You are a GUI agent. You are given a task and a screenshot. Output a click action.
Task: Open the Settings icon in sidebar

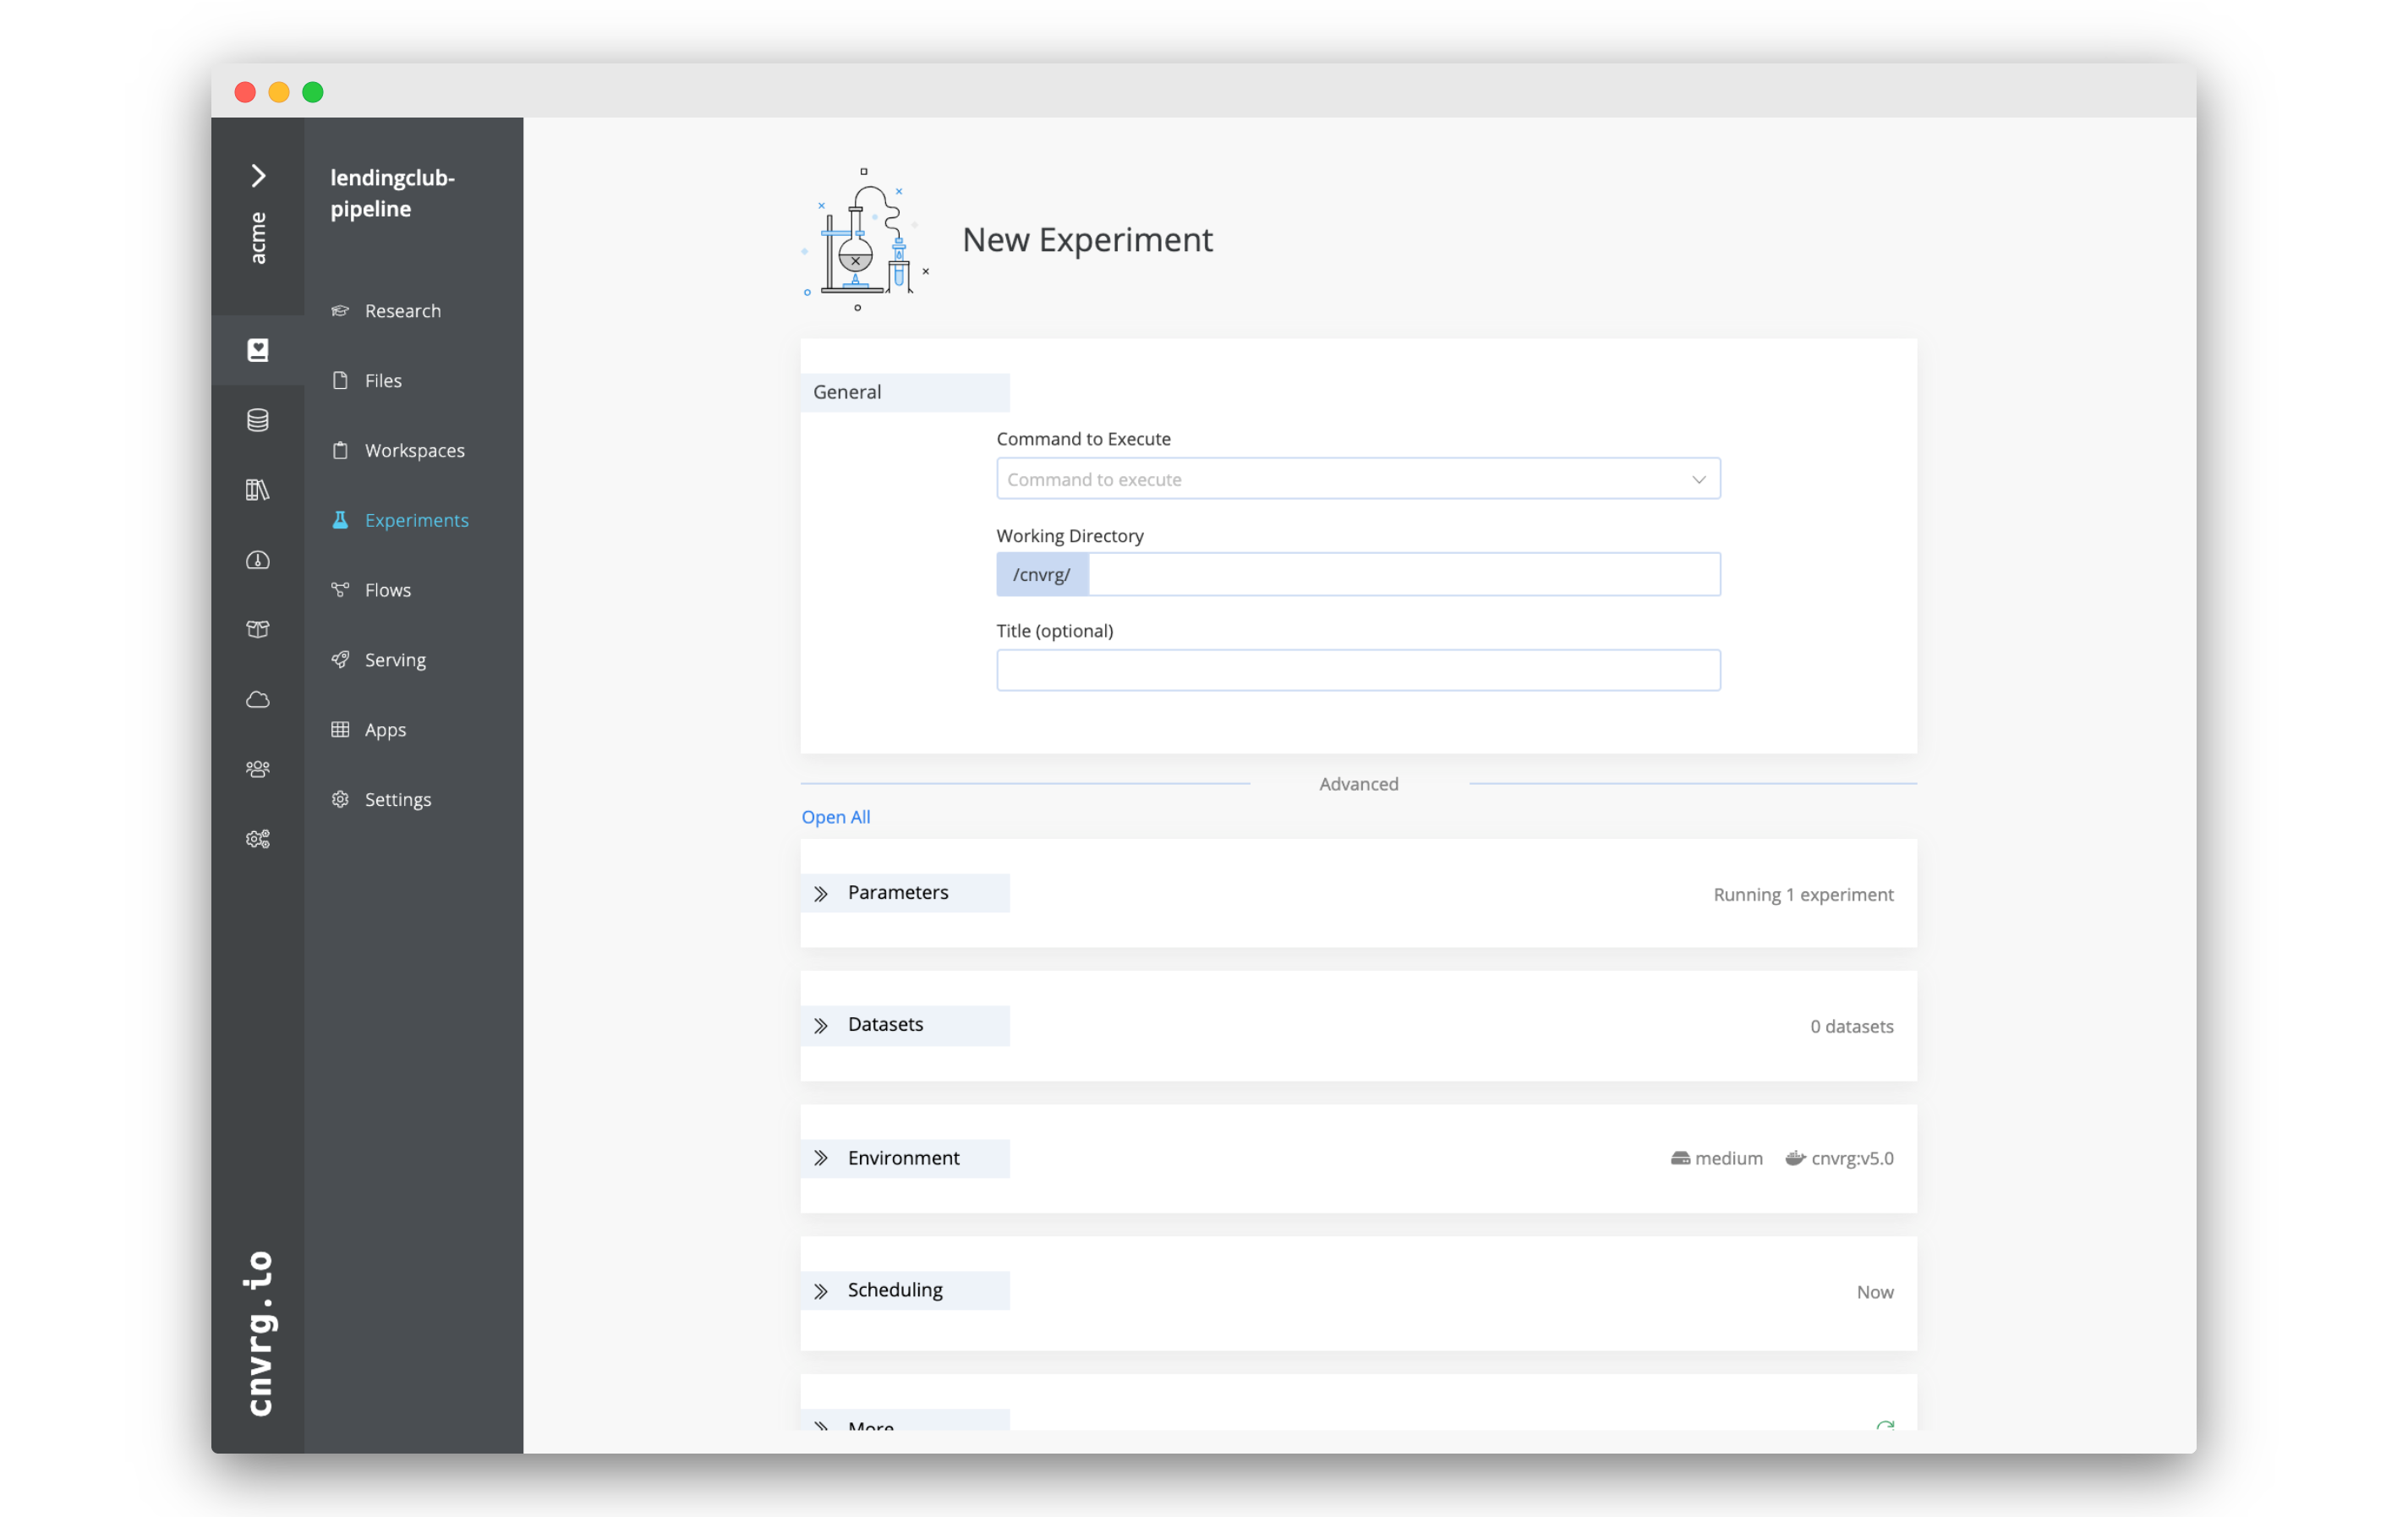pos(341,799)
